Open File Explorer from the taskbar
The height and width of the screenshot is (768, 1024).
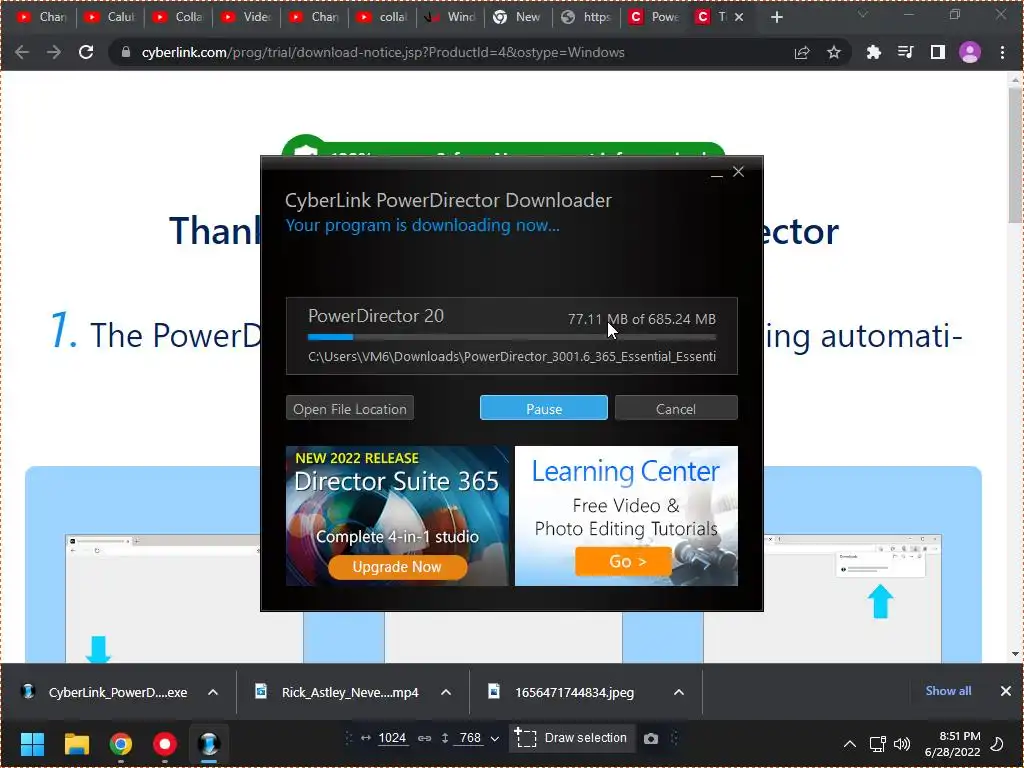[x=76, y=743]
